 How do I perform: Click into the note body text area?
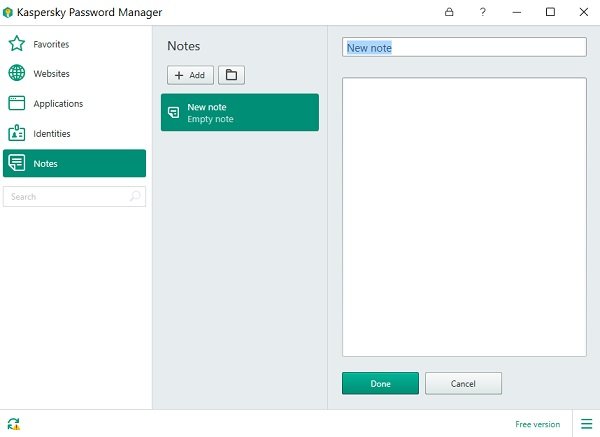tap(464, 217)
